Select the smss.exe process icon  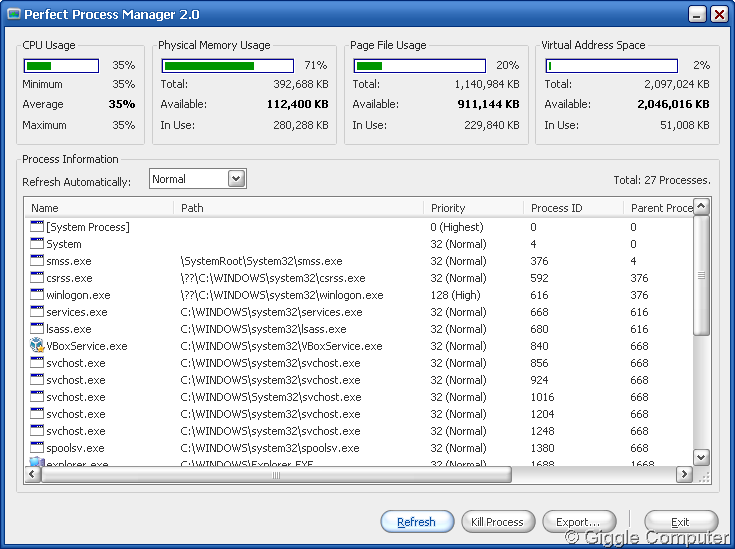37,261
